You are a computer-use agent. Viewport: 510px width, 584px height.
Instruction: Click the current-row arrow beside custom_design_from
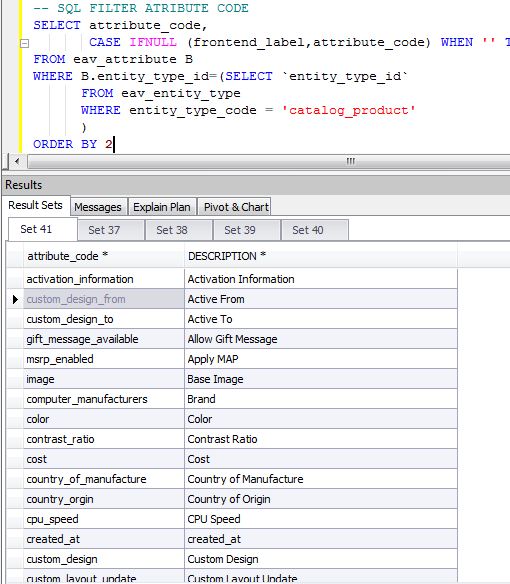(x=15, y=299)
